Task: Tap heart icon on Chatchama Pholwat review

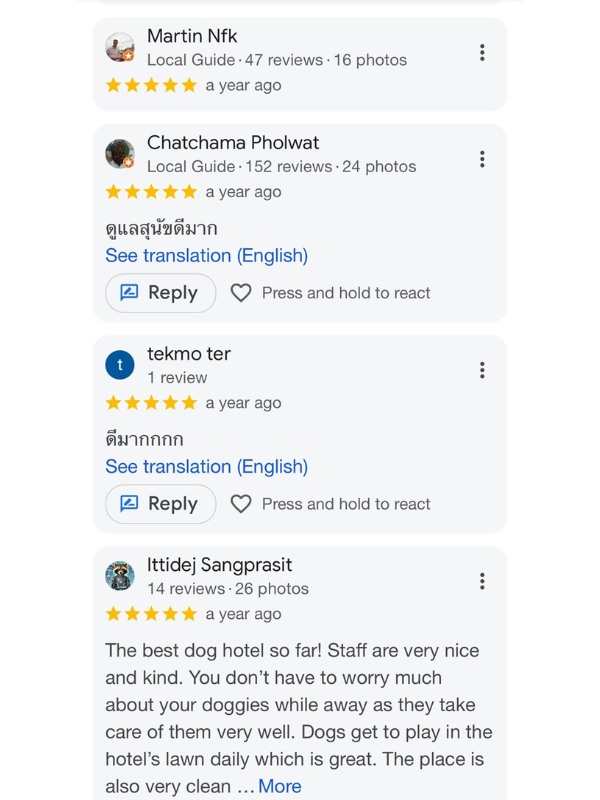Action: [241, 293]
